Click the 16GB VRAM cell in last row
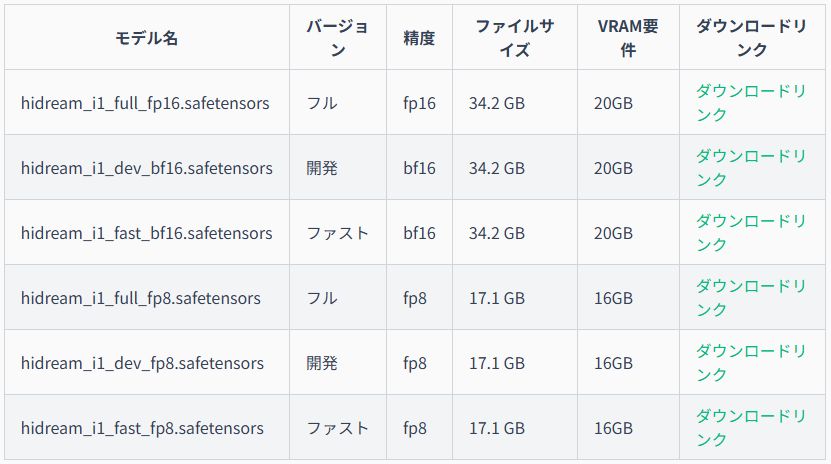Viewport: 831px width, 464px height. click(x=613, y=428)
